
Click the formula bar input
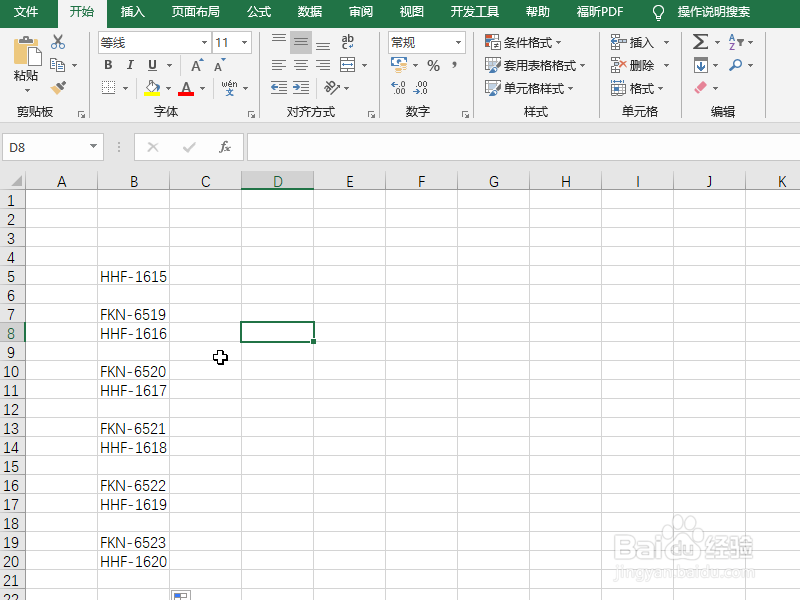[x=523, y=147]
